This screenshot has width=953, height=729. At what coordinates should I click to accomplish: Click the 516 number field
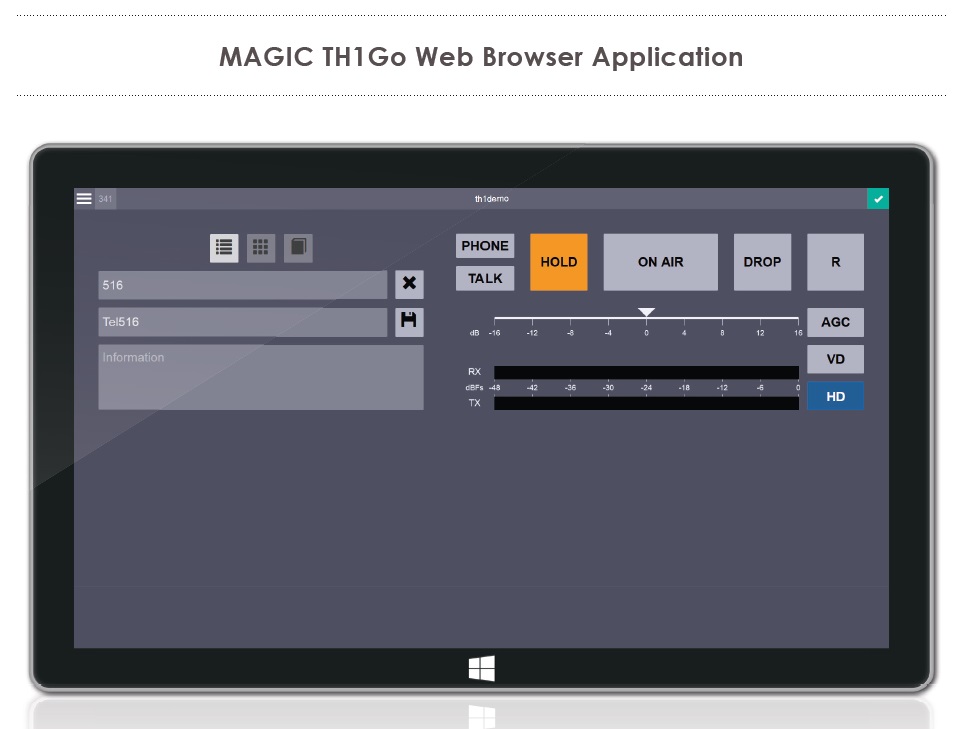pyautogui.click(x=243, y=285)
